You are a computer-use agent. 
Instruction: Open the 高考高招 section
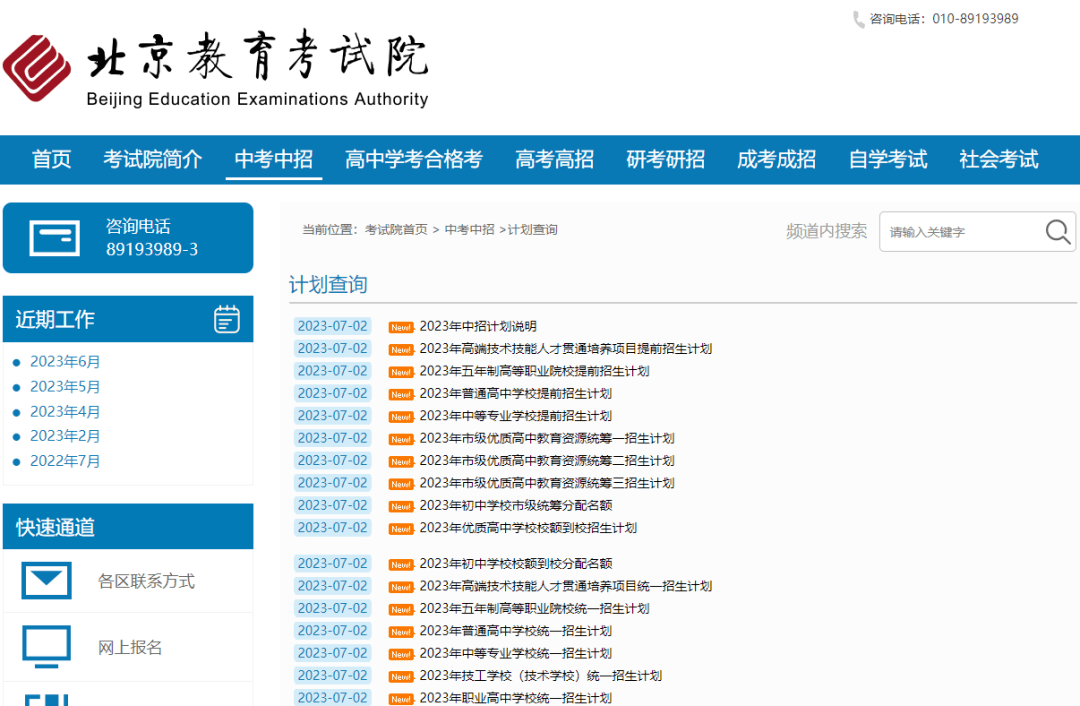(x=554, y=159)
